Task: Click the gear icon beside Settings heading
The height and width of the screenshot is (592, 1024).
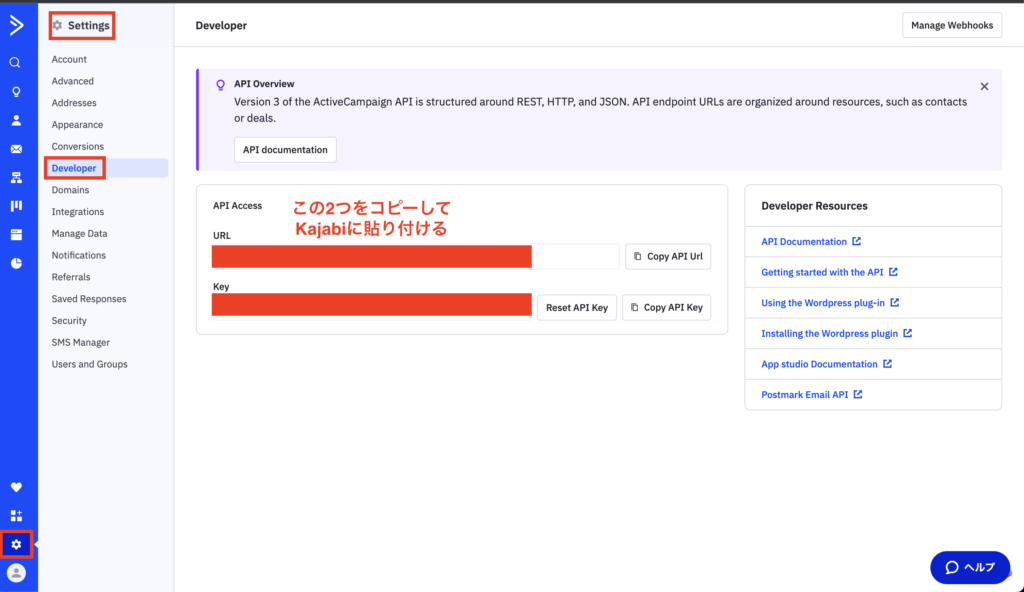Action: 57,25
